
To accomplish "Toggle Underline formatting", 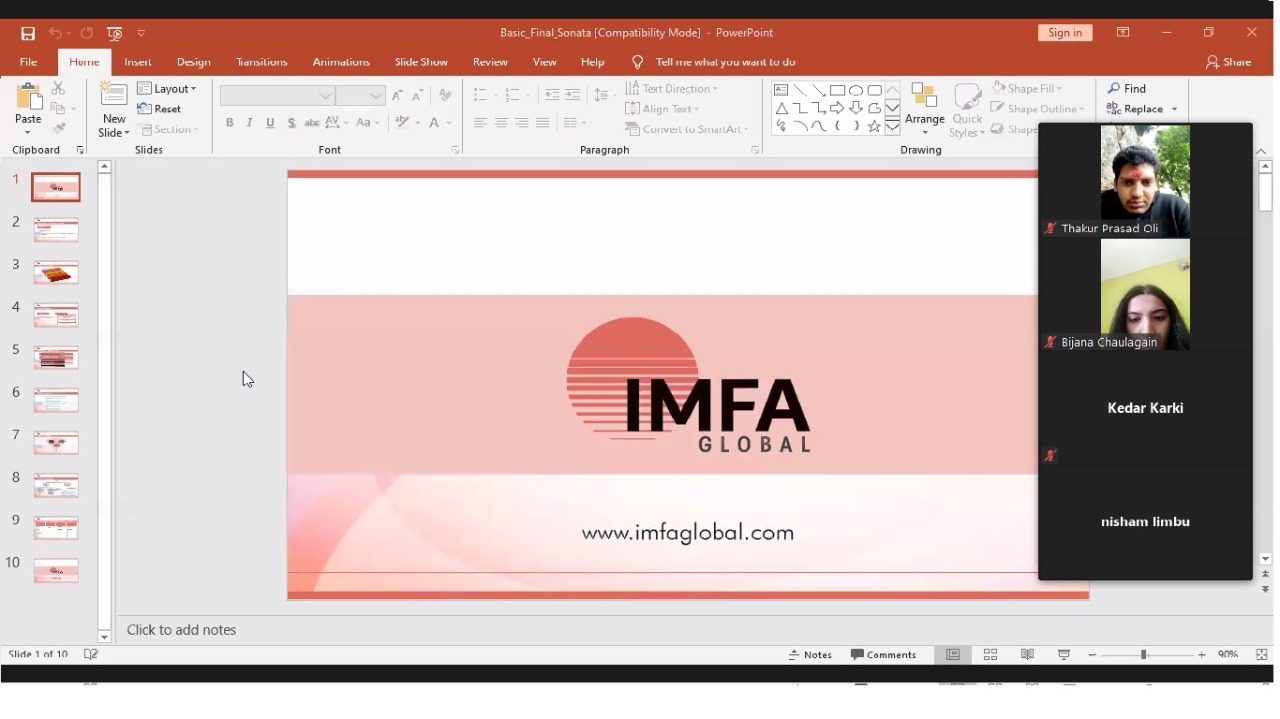I will coord(270,123).
